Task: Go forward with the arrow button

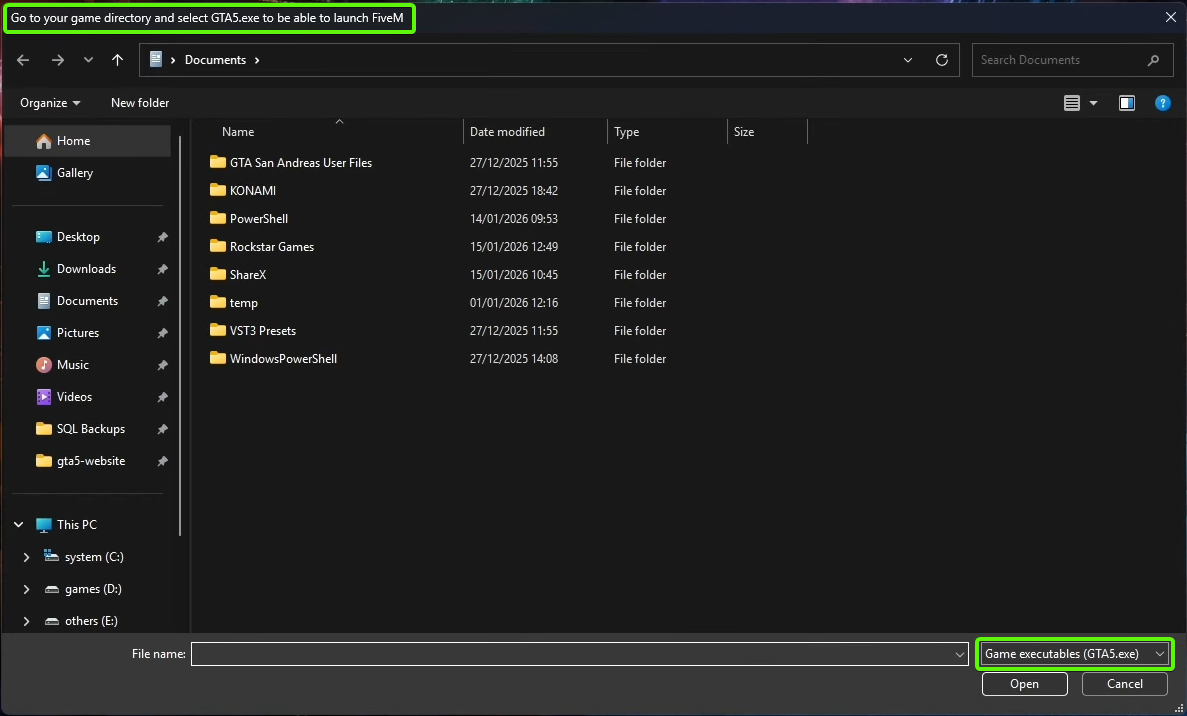Action: [x=58, y=60]
